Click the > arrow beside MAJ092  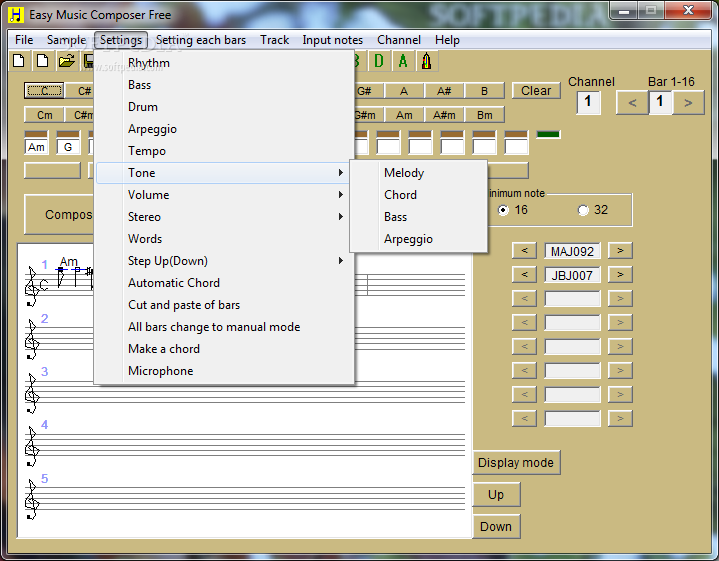pyautogui.click(x=620, y=250)
